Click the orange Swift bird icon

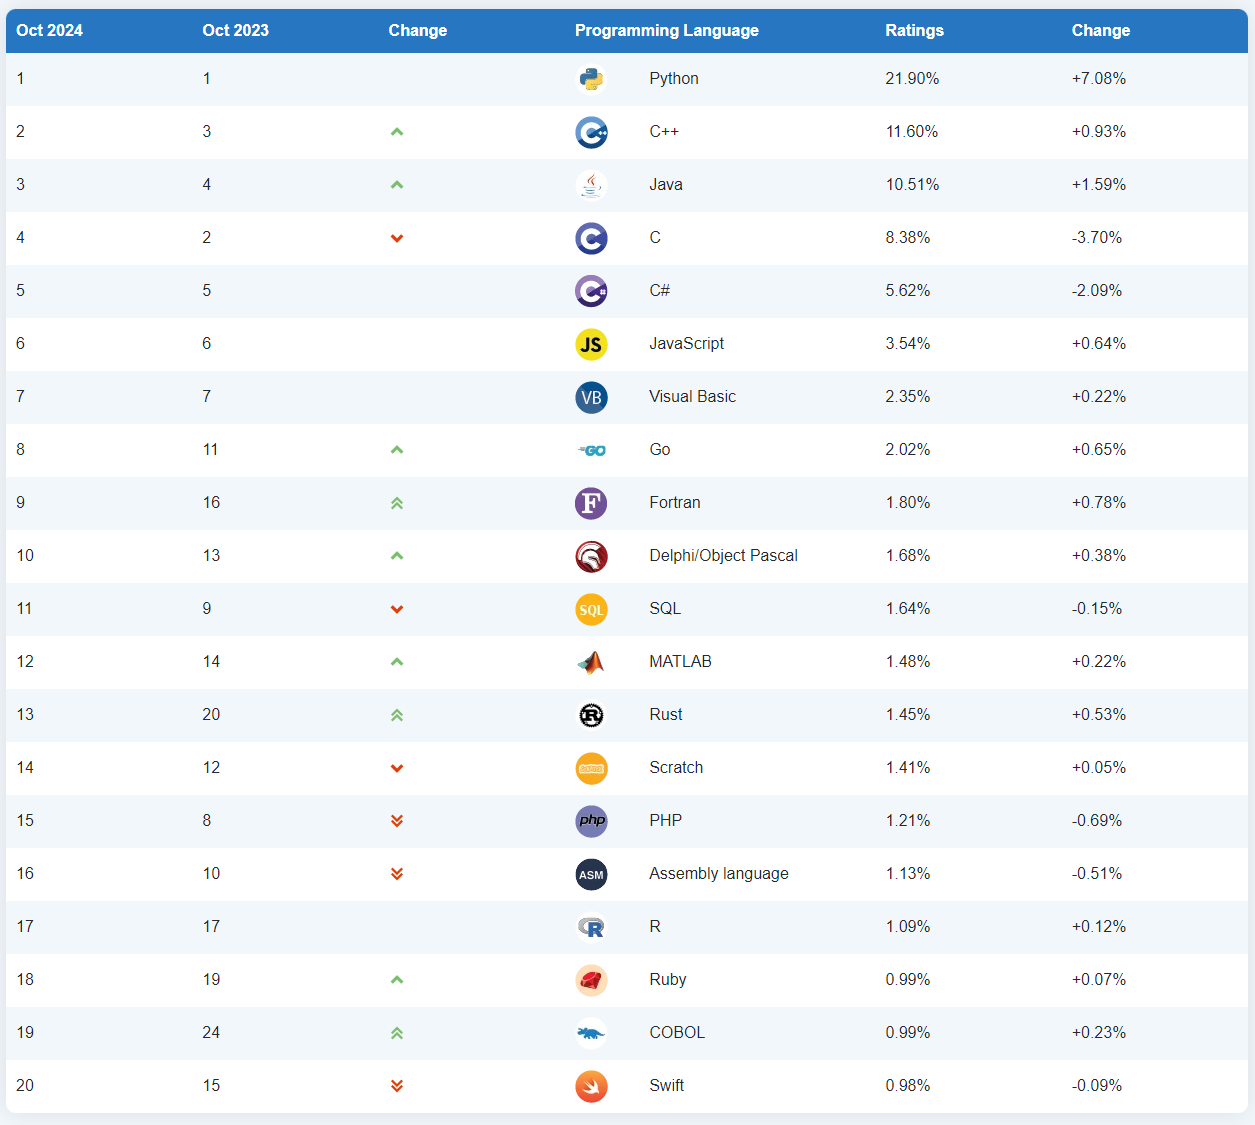tap(591, 1086)
